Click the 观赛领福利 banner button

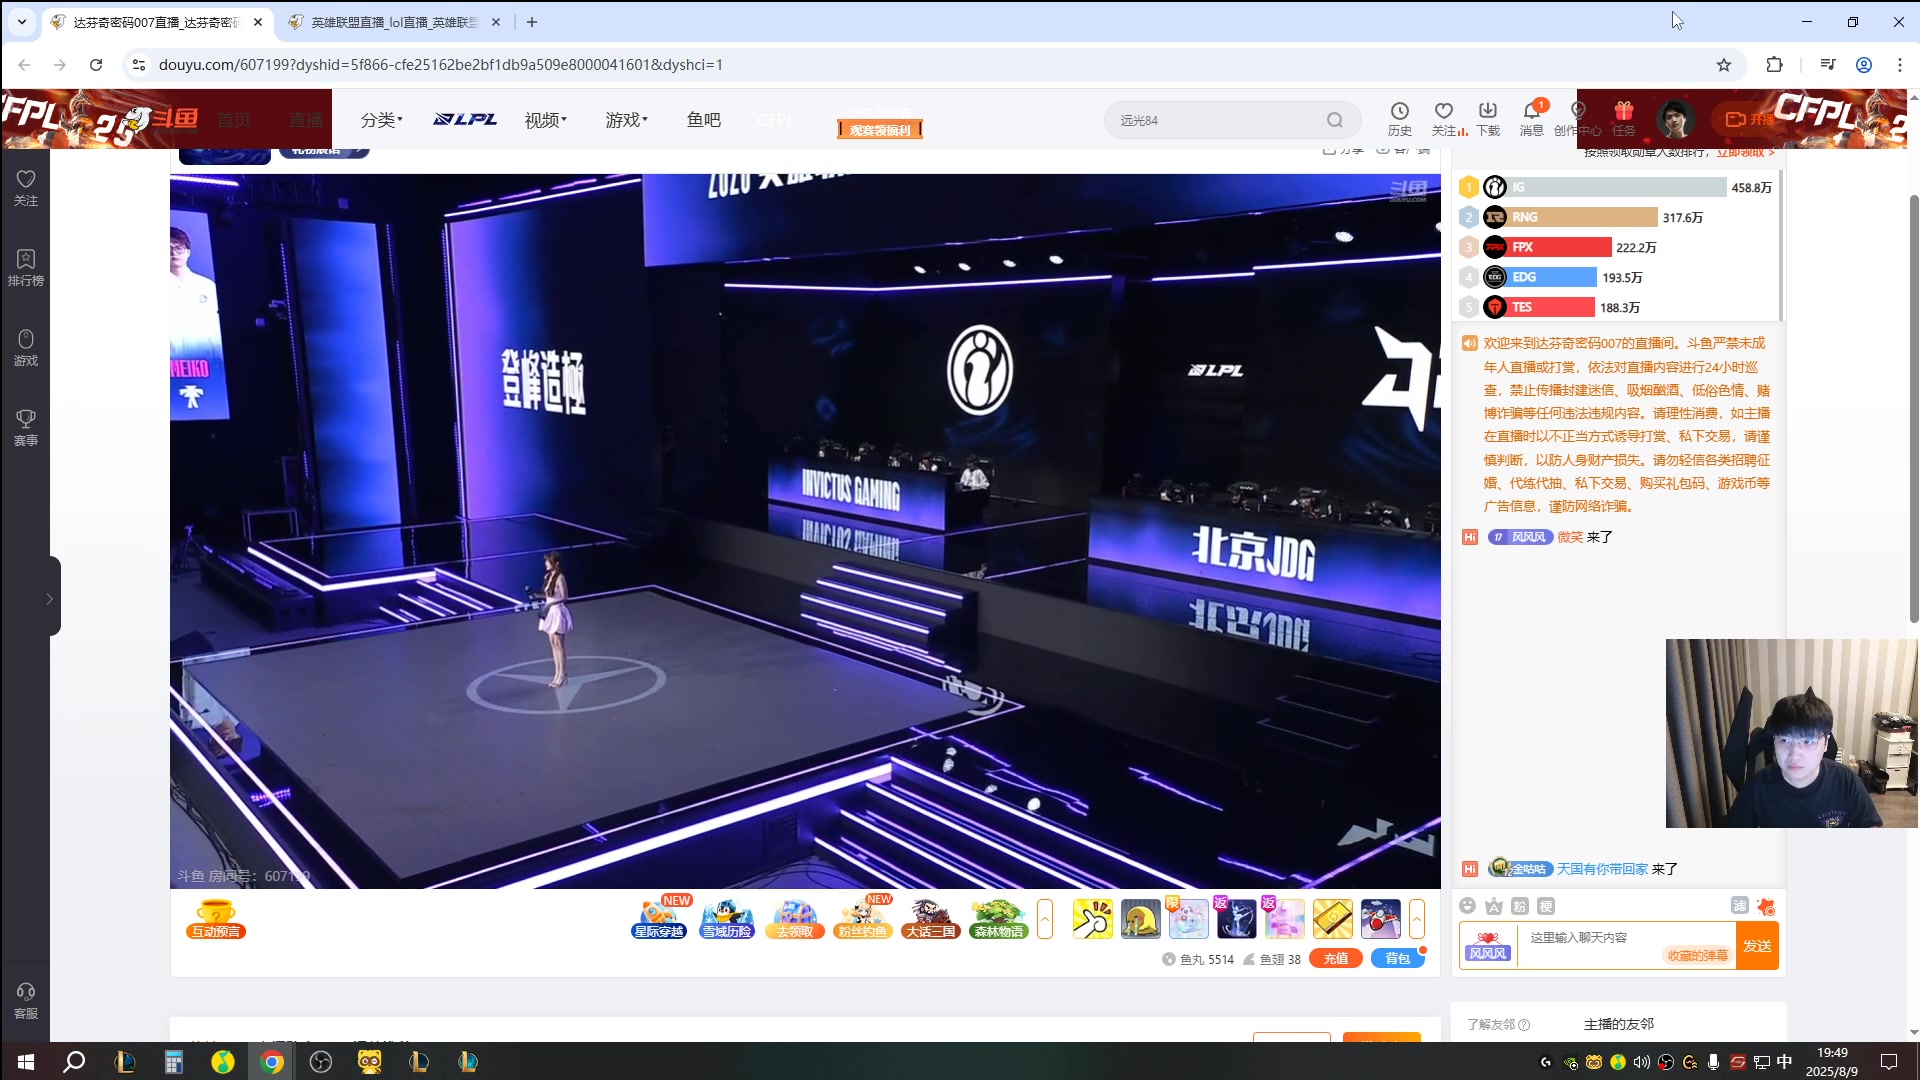tap(880, 130)
